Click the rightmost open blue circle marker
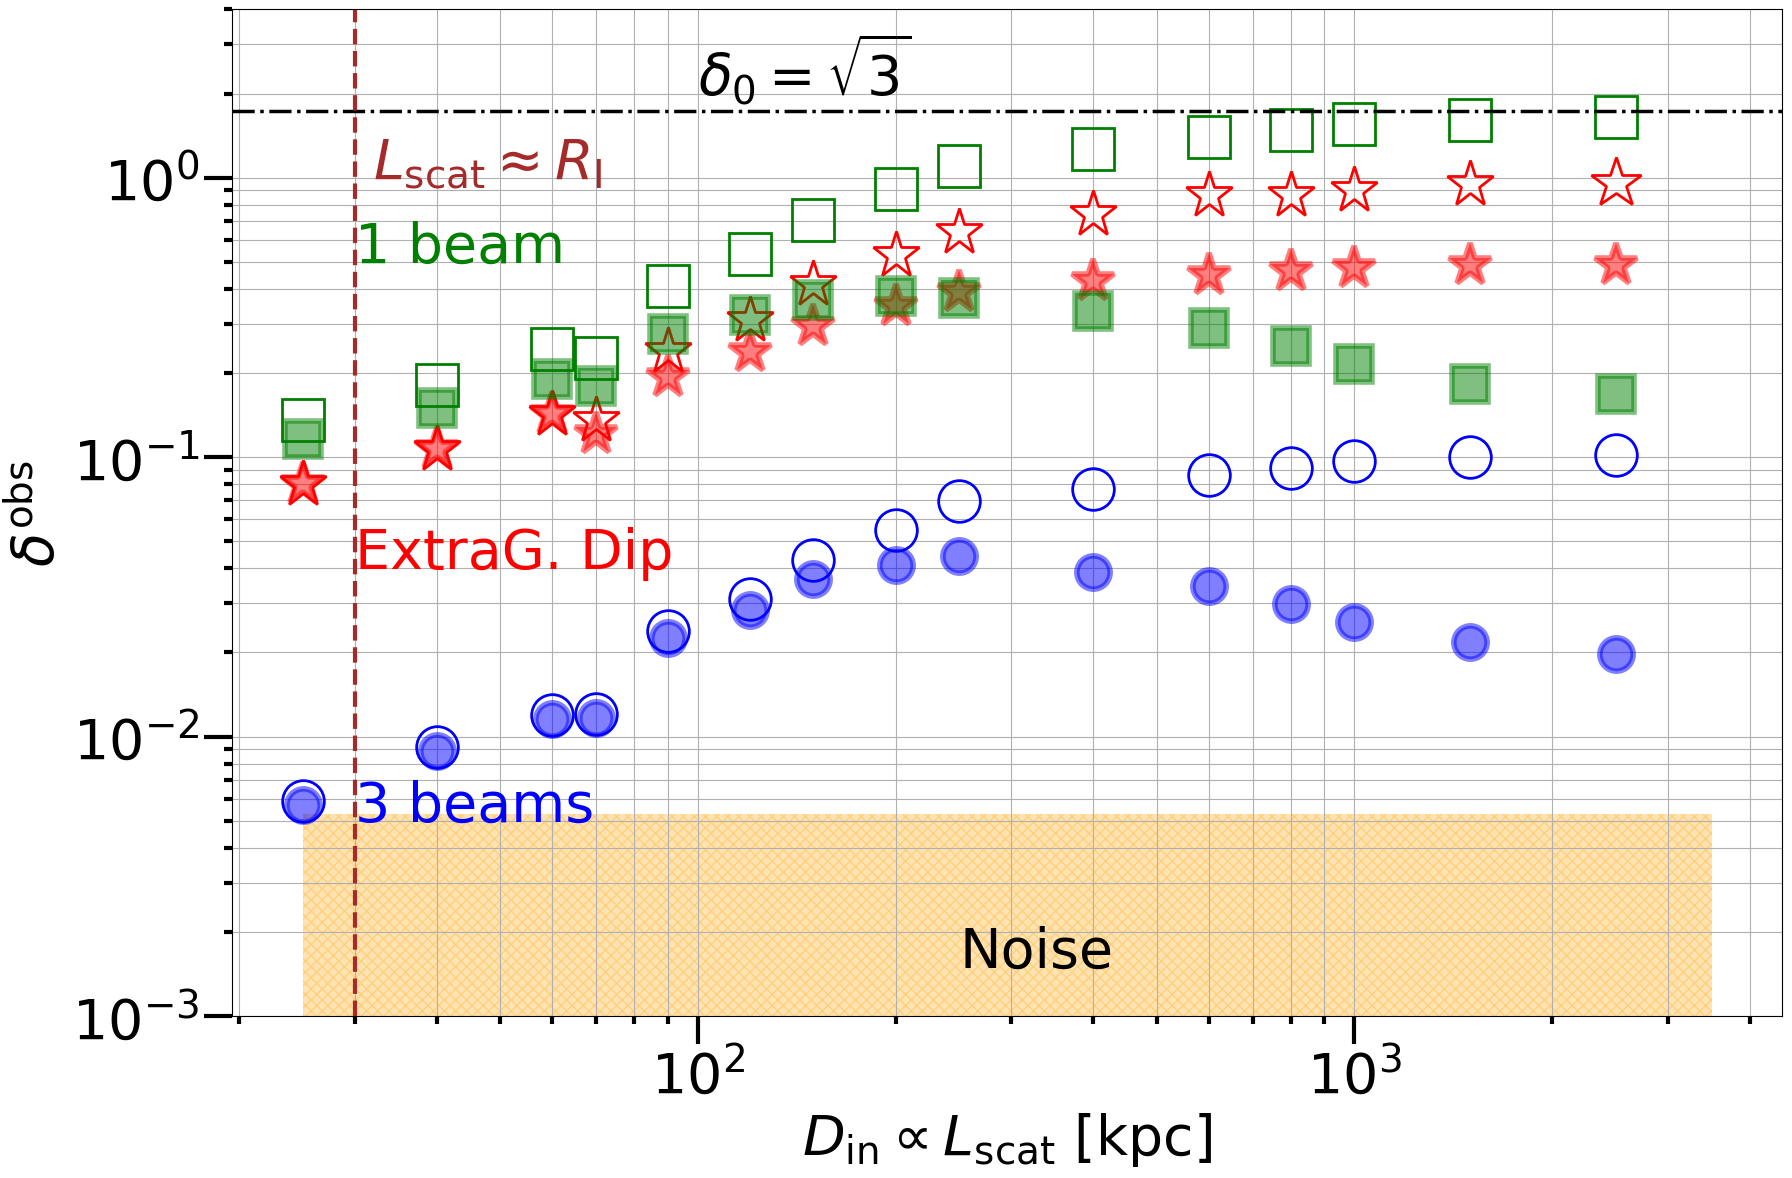This screenshot has width=1792, height=1178. (1616, 456)
